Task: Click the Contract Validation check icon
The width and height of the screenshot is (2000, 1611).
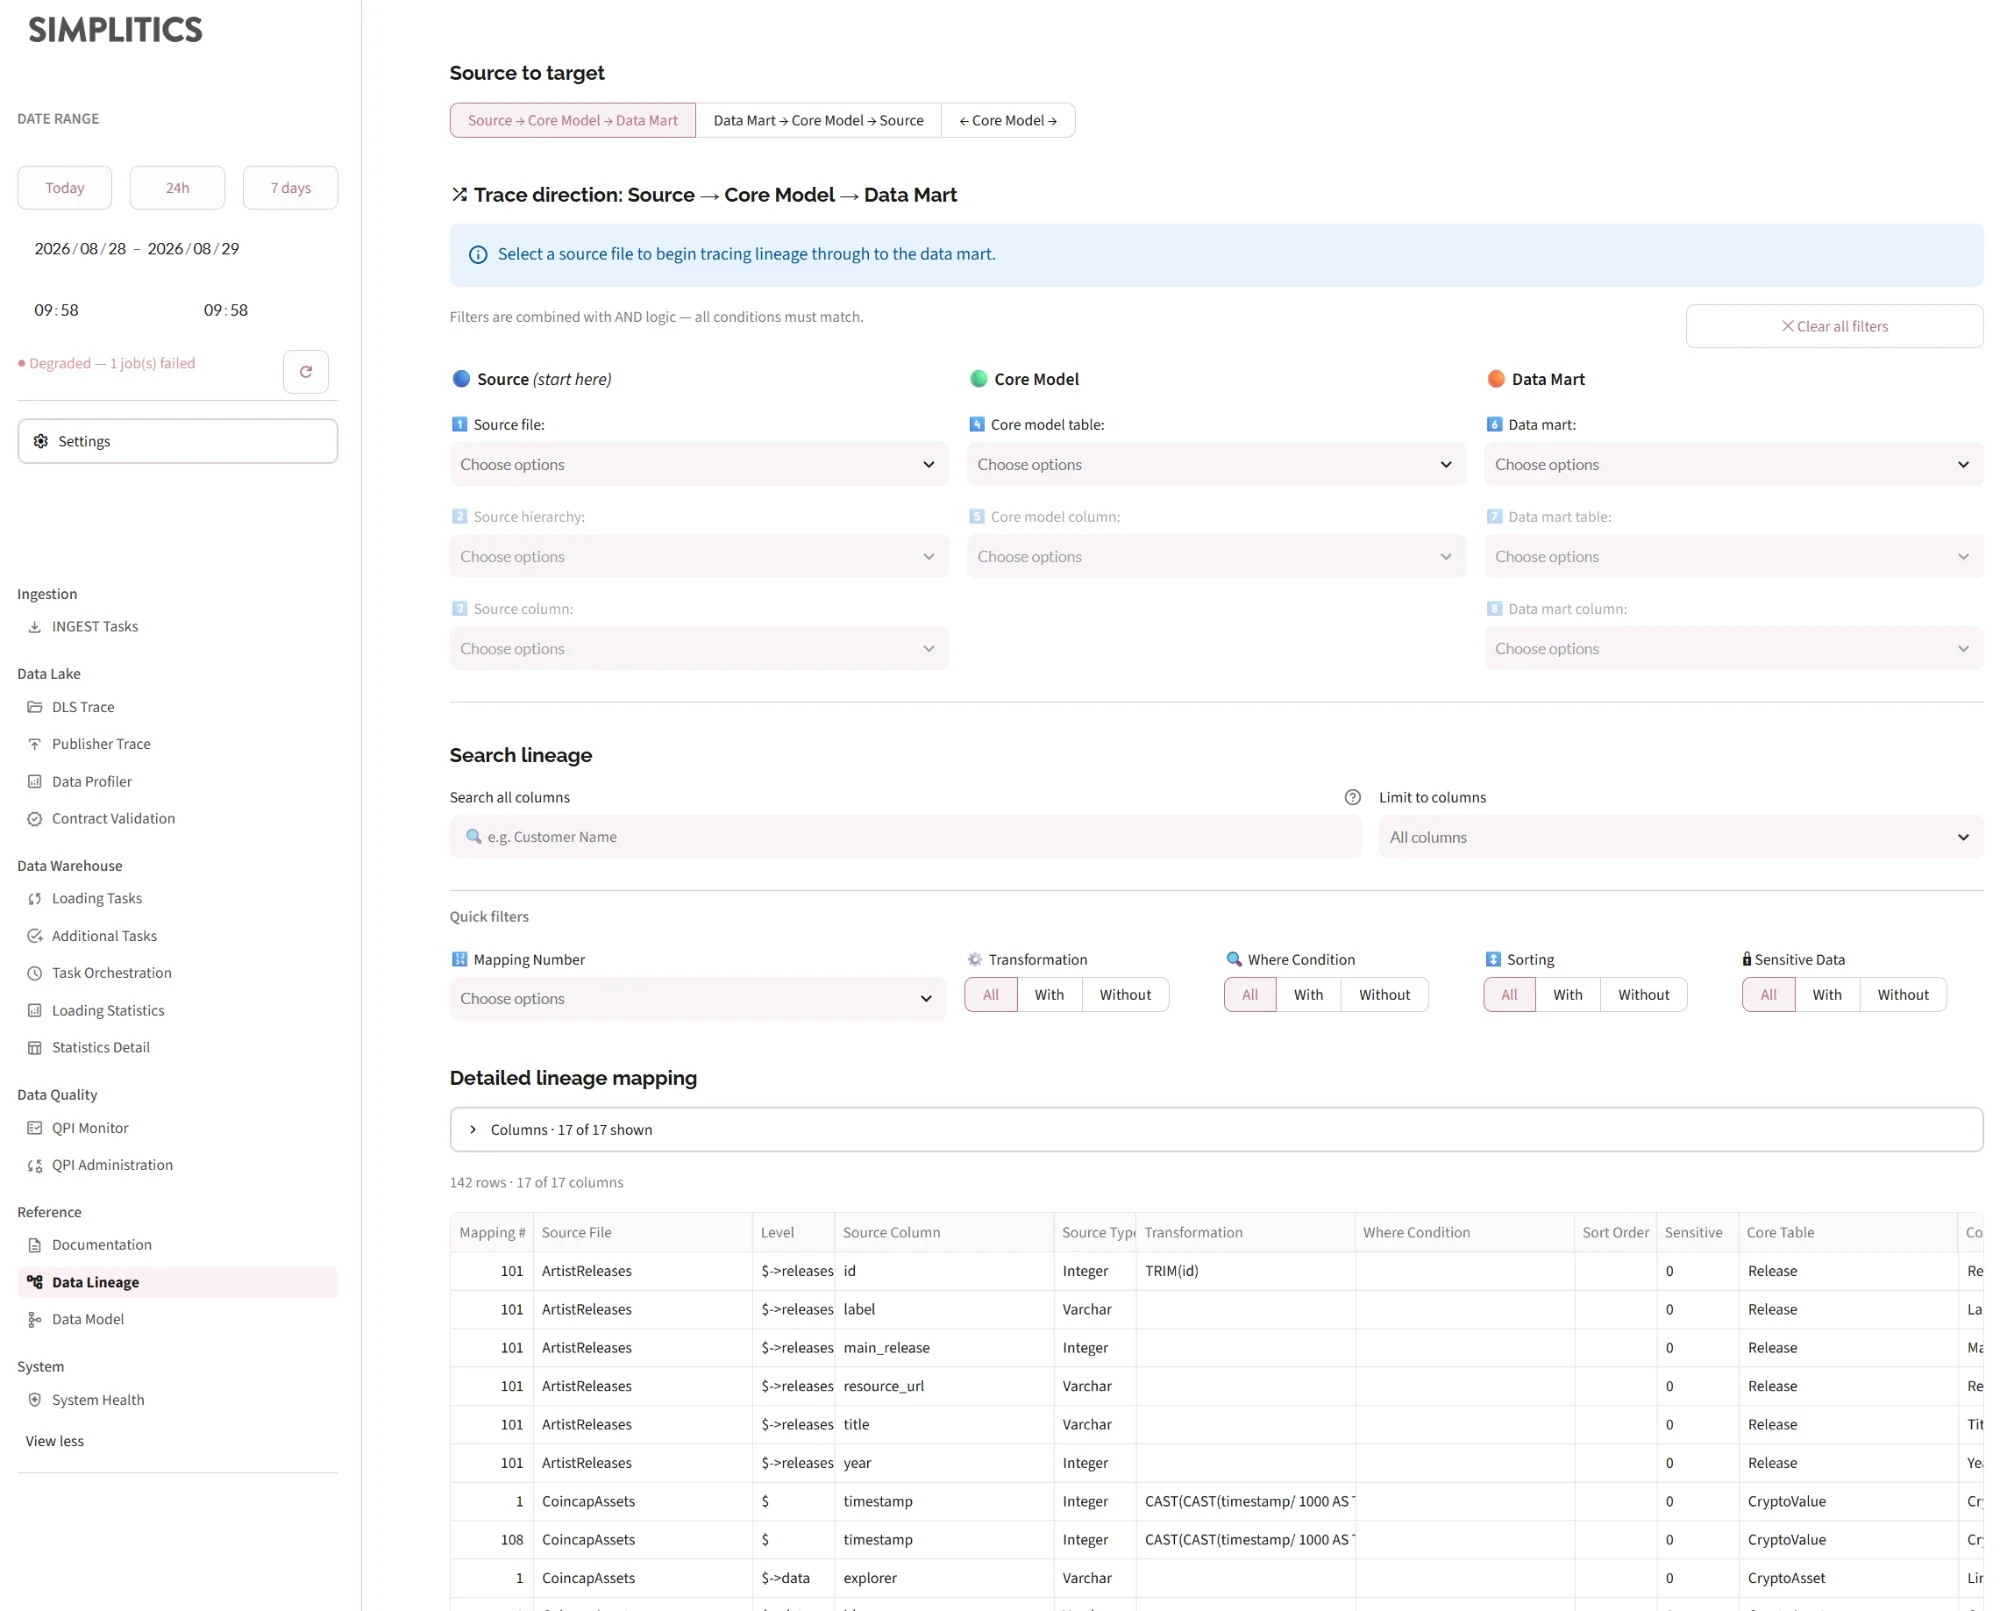Action: (35, 819)
